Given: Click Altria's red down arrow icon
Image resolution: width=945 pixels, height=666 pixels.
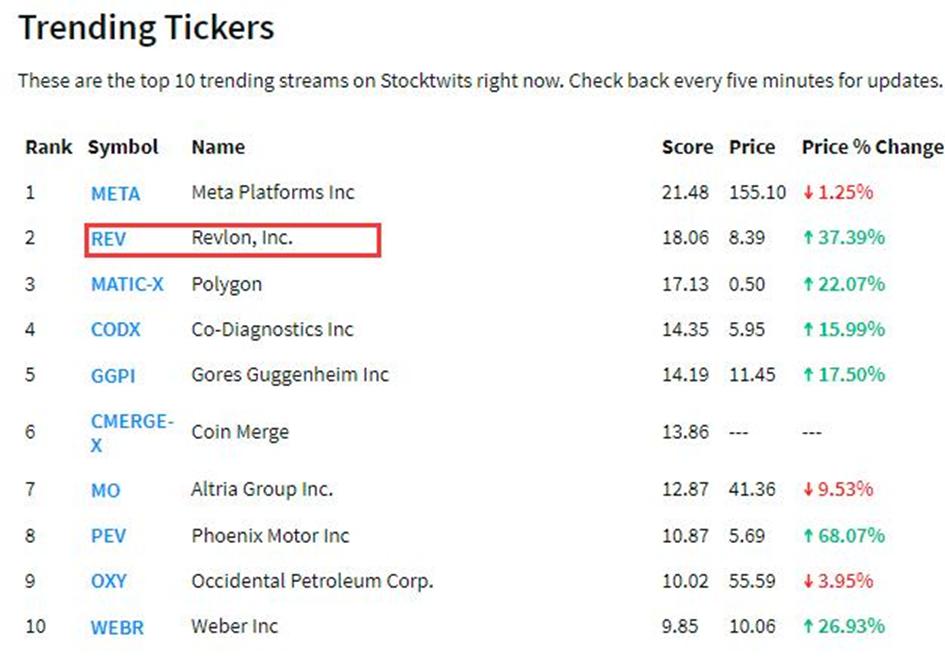Looking at the screenshot, I should click(x=808, y=489).
